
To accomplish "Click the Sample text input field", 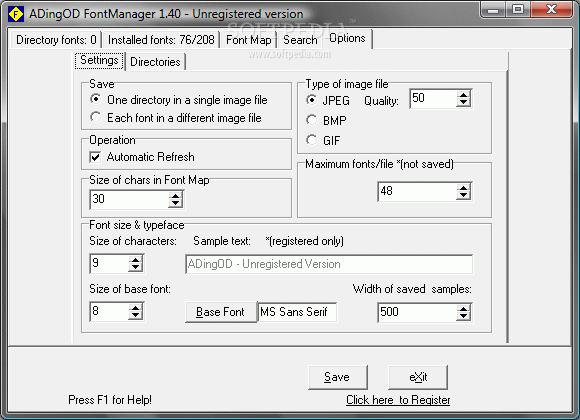I will (329, 264).
